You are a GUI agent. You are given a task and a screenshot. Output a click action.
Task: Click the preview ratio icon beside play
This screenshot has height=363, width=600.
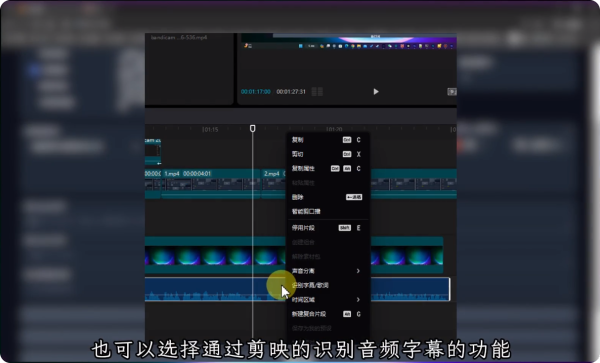click(452, 92)
